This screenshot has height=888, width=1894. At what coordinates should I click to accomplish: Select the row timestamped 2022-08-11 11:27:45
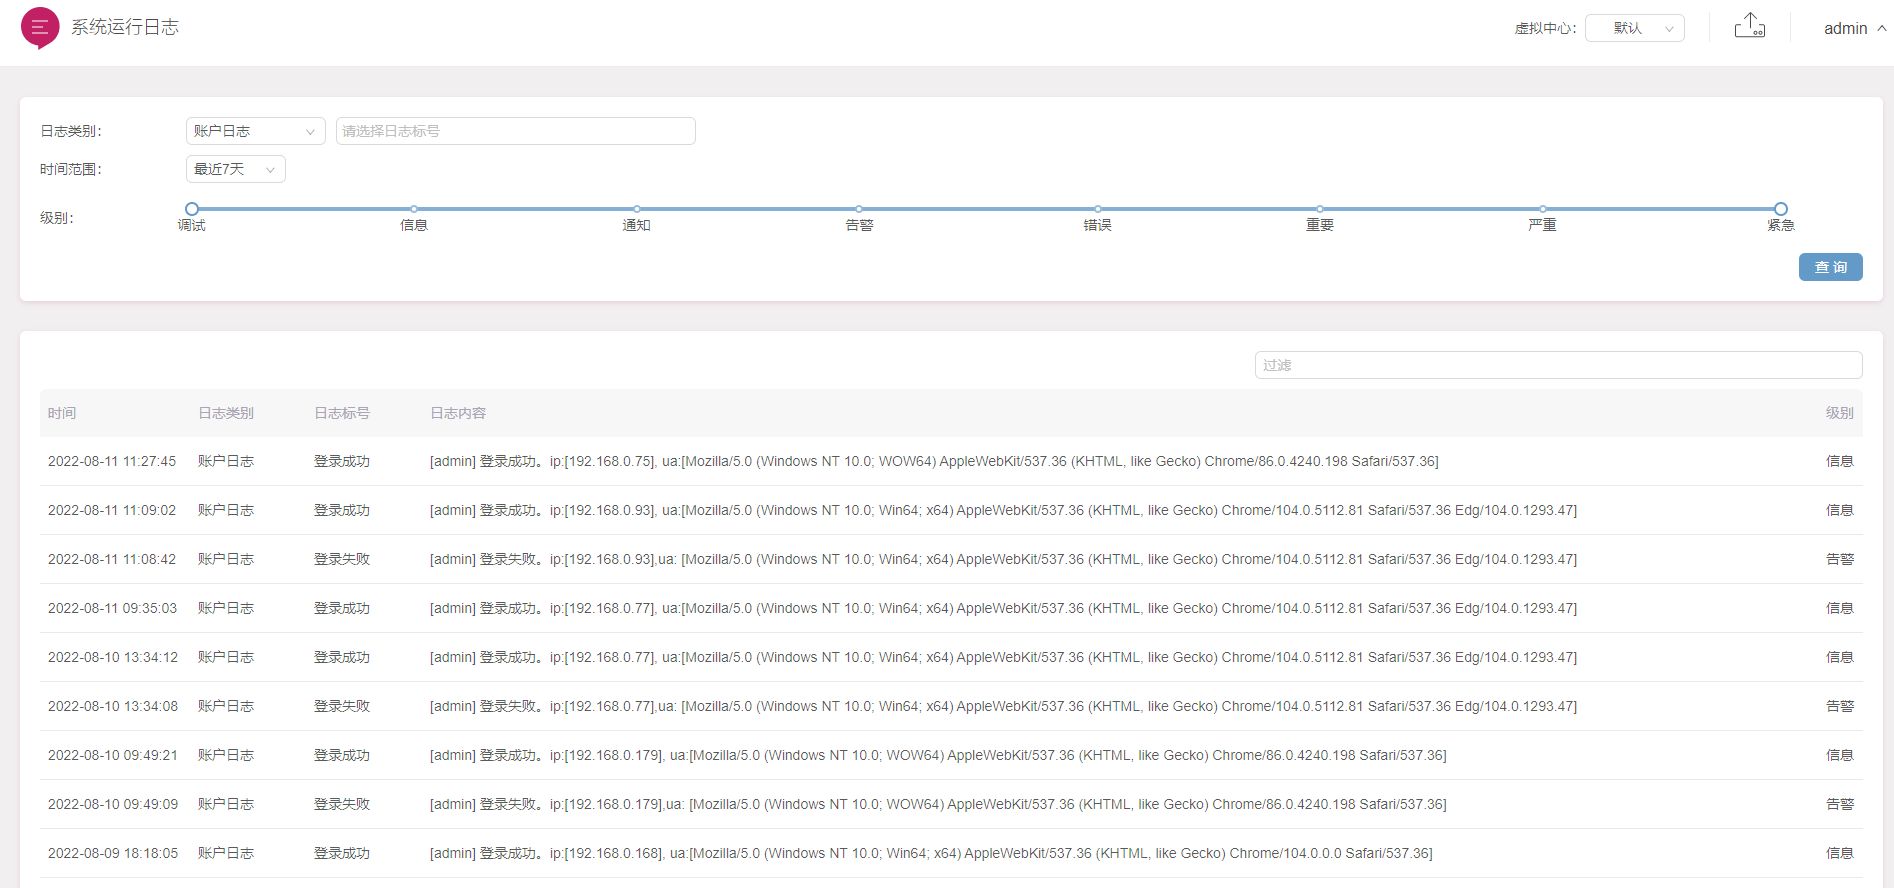coord(951,461)
